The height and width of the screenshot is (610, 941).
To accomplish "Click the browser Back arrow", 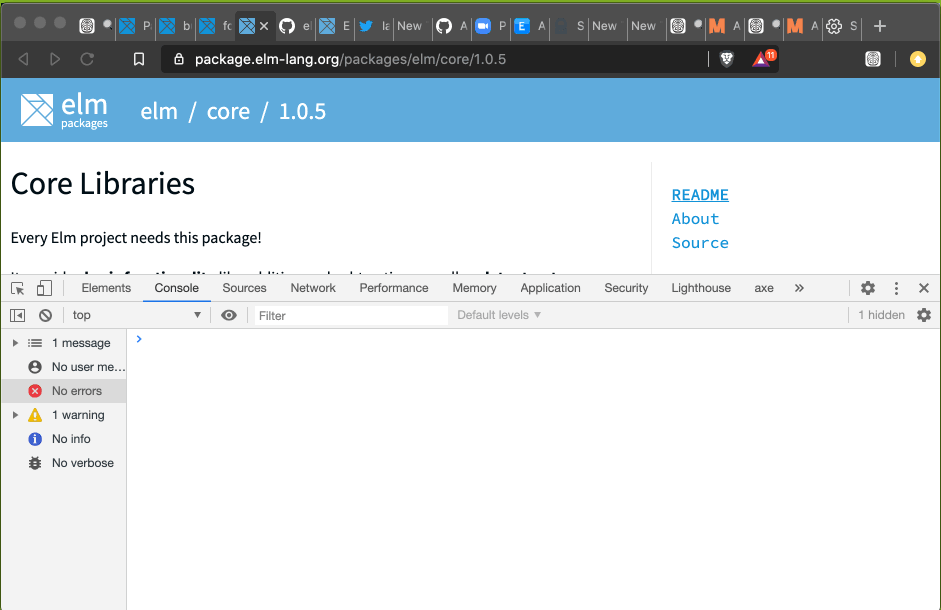I will [23, 59].
